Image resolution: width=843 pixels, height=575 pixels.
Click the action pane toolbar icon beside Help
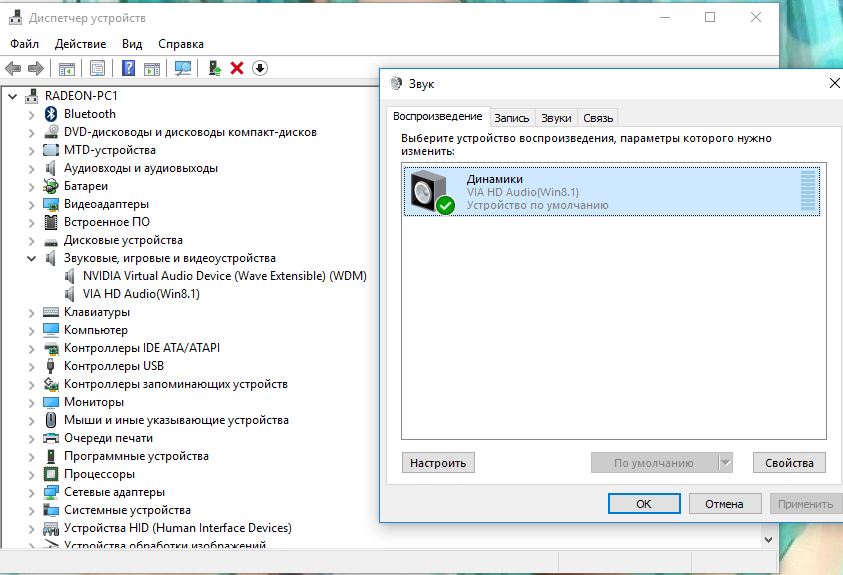click(x=152, y=68)
